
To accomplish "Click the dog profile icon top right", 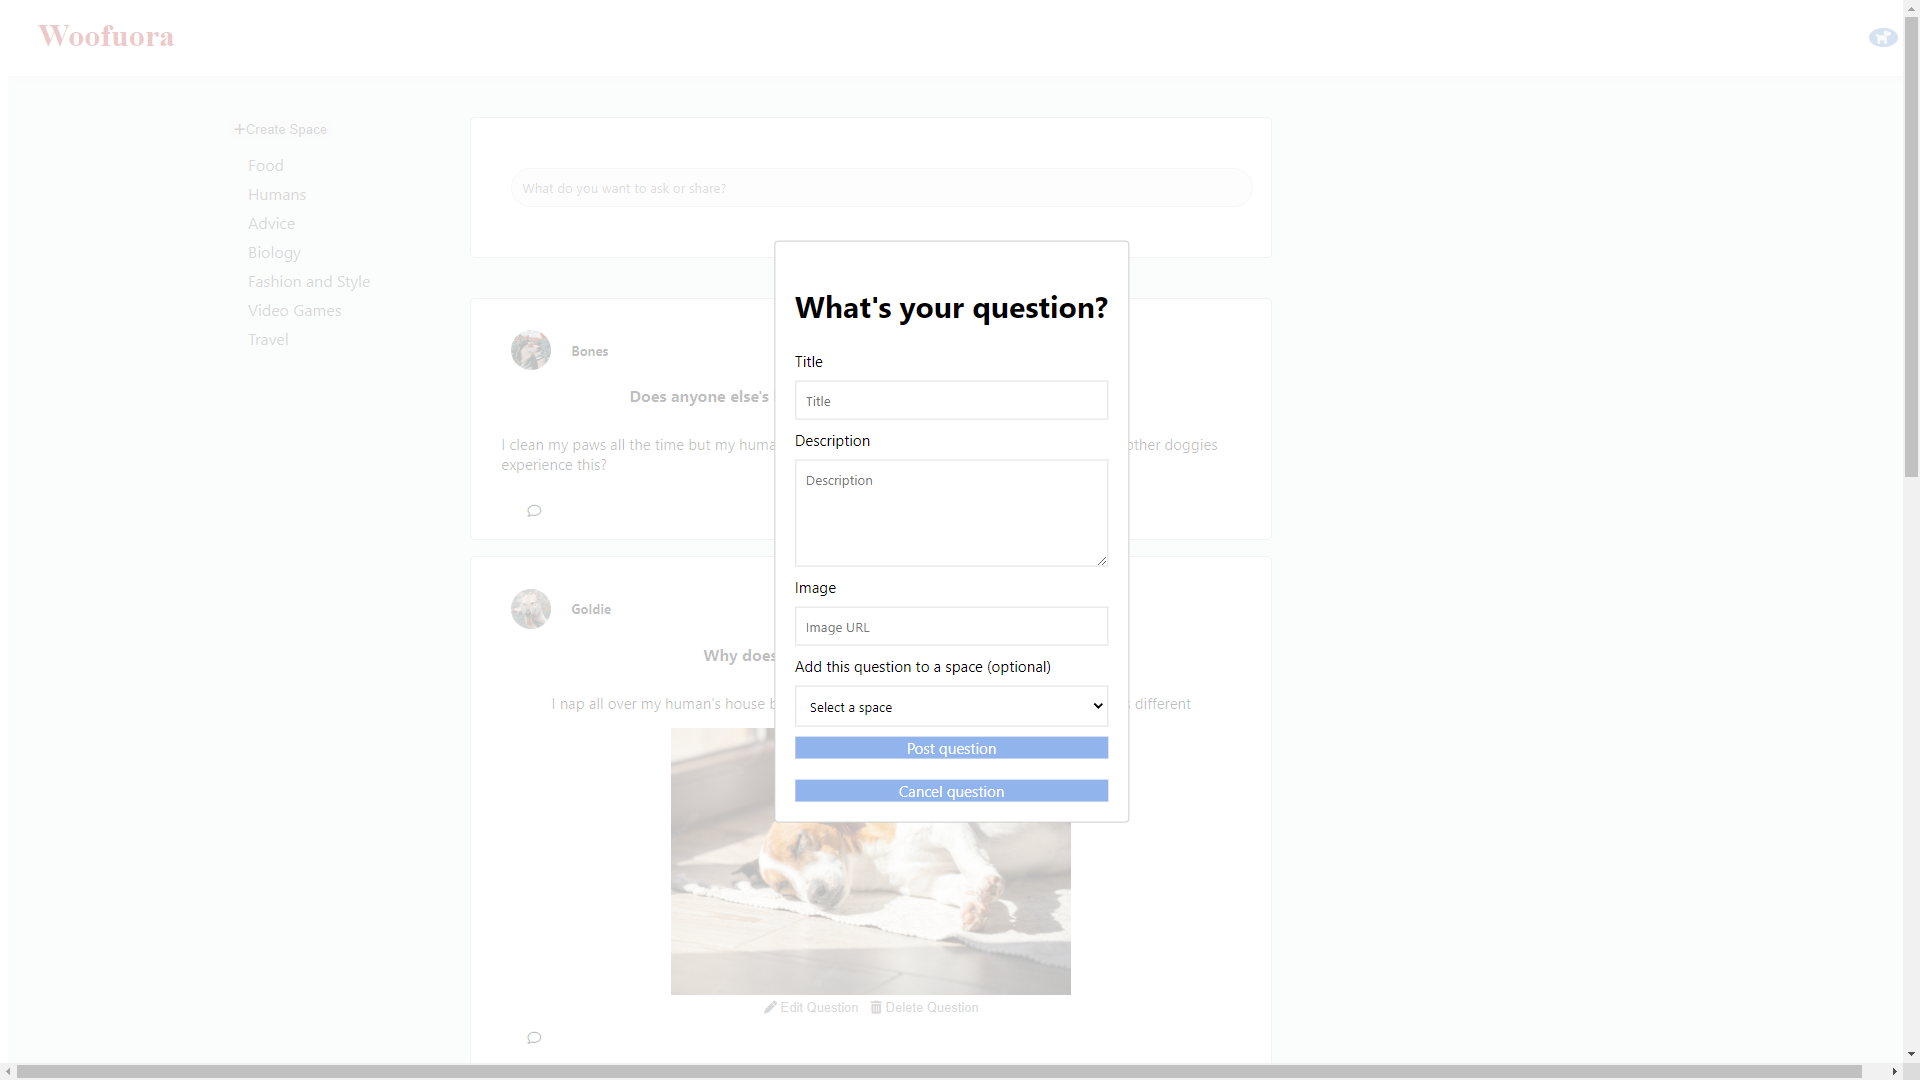I will pyautogui.click(x=1883, y=37).
